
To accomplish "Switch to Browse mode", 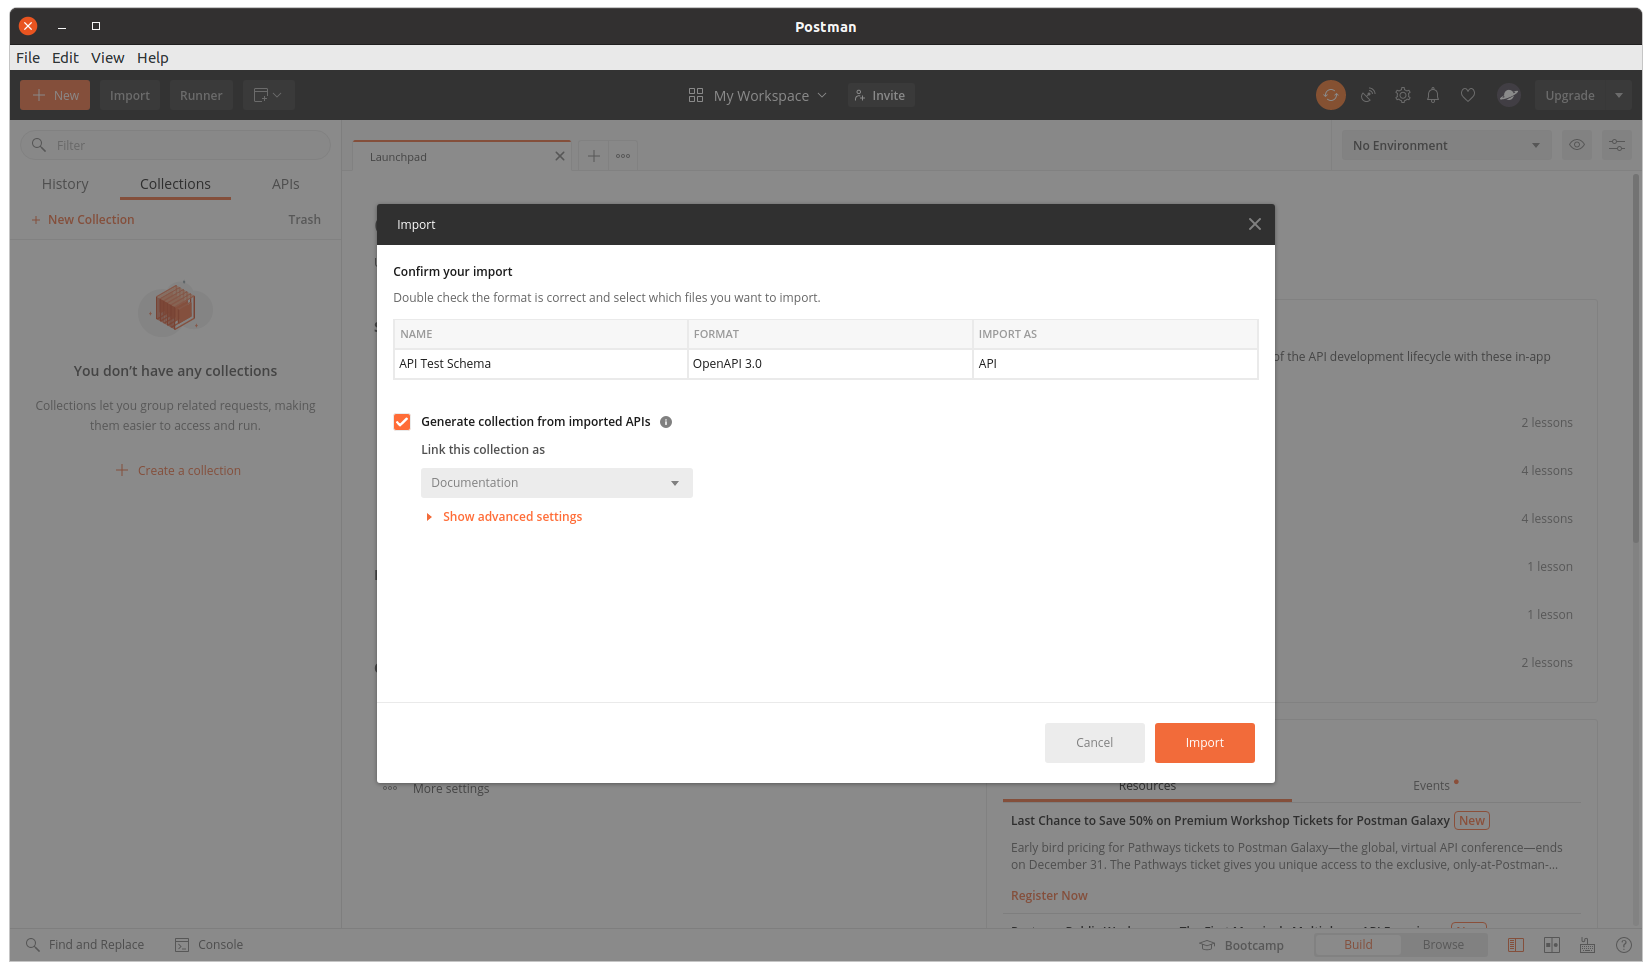I will coord(1443,945).
